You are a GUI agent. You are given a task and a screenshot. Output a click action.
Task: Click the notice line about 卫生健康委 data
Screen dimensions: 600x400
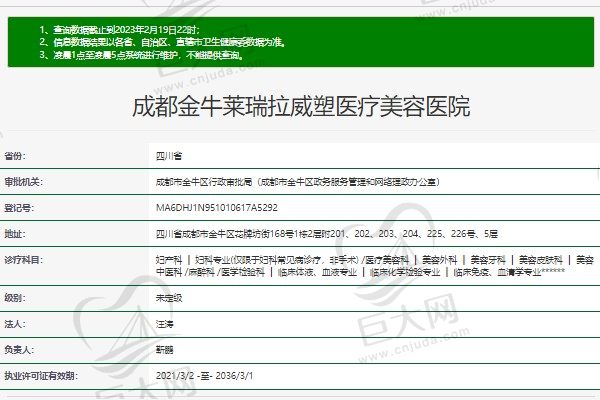pyautogui.click(x=162, y=42)
